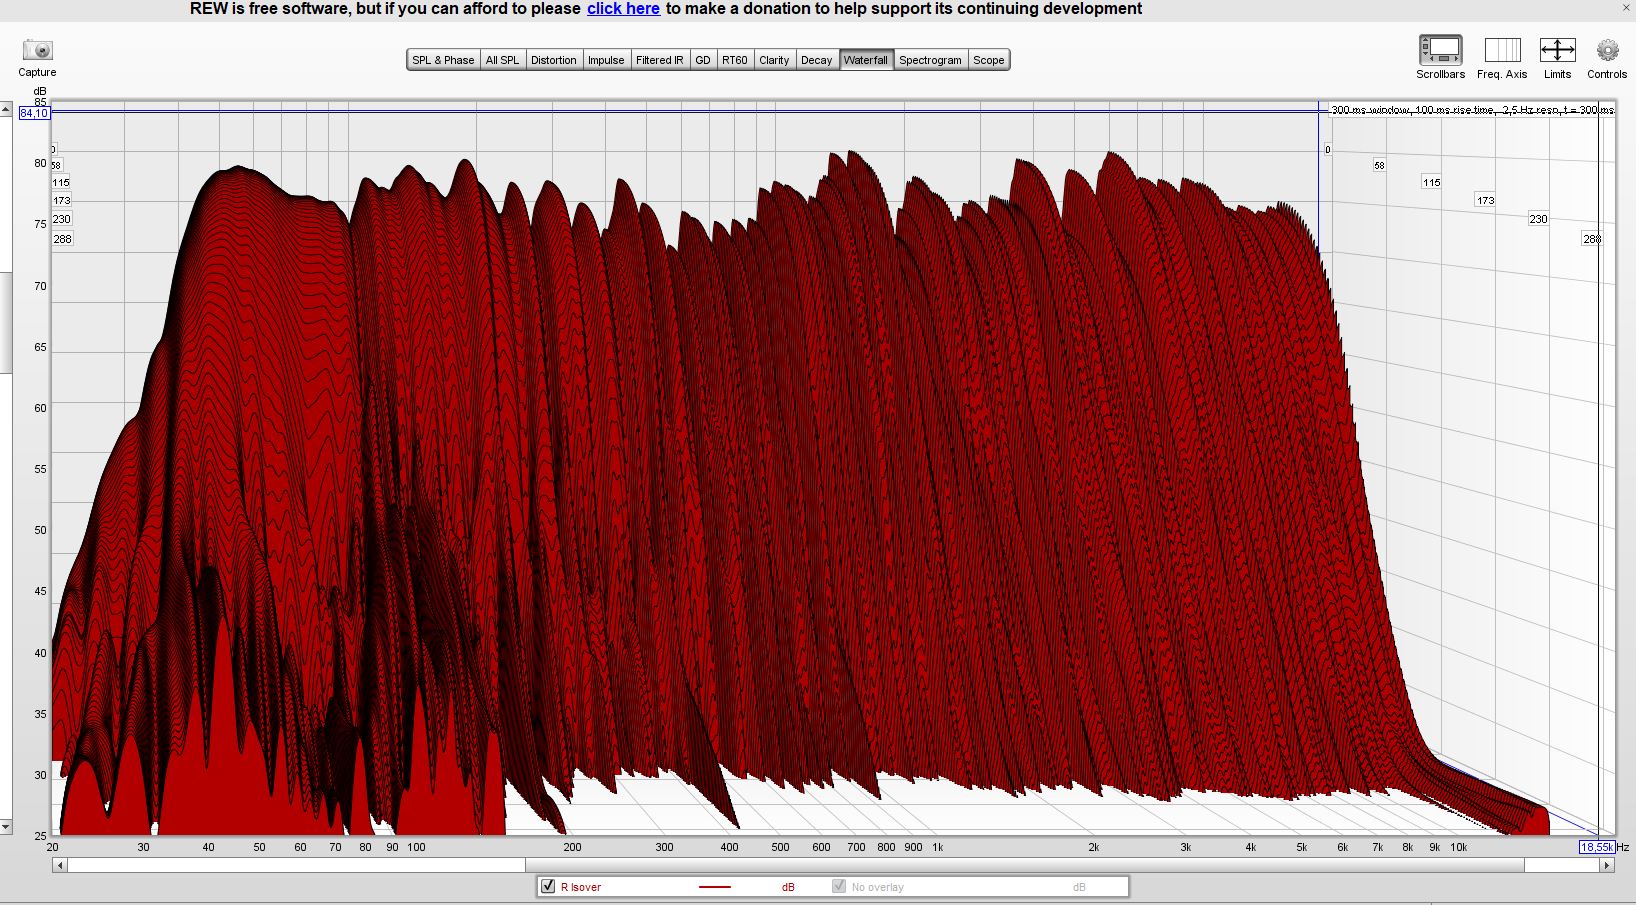The image size is (1636, 905).
Task: Toggle the Scrollbars icon button
Action: [1440, 50]
